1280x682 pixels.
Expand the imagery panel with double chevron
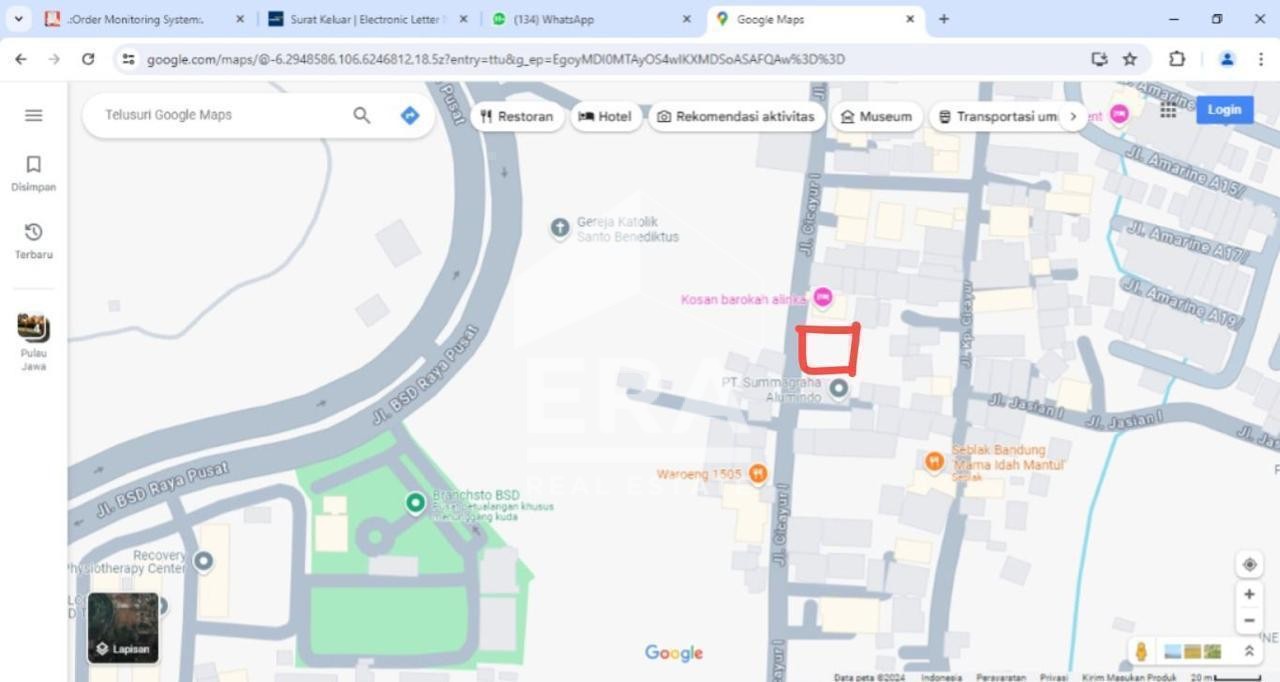[x=1249, y=651]
